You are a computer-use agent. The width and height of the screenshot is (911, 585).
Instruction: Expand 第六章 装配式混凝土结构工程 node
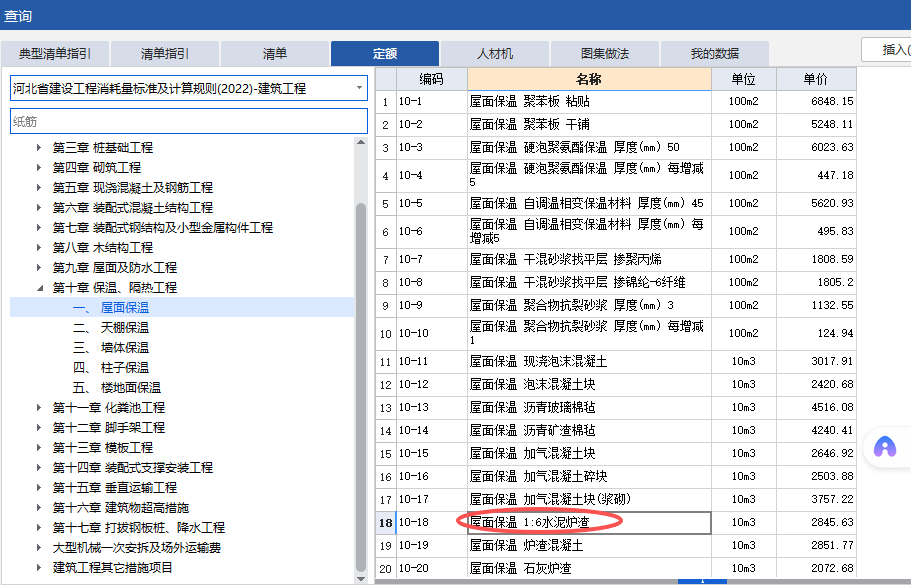click(39, 207)
